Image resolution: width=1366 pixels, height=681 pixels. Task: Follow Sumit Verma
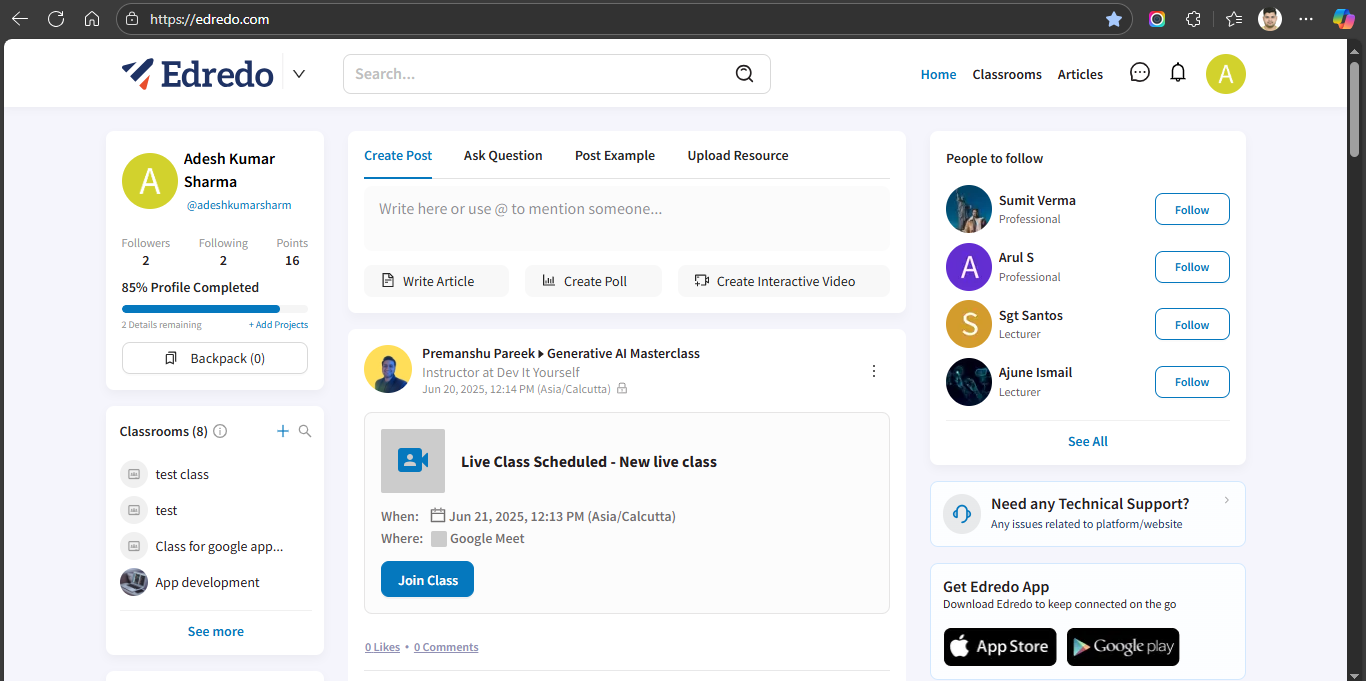pos(1192,210)
